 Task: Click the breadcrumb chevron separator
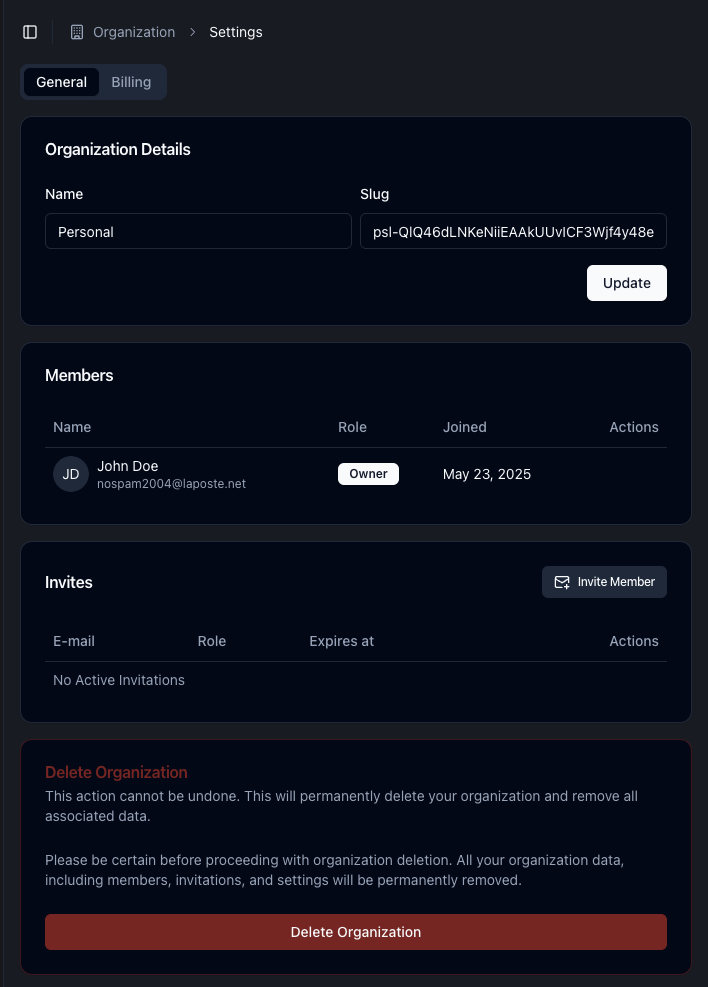coord(192,32)
